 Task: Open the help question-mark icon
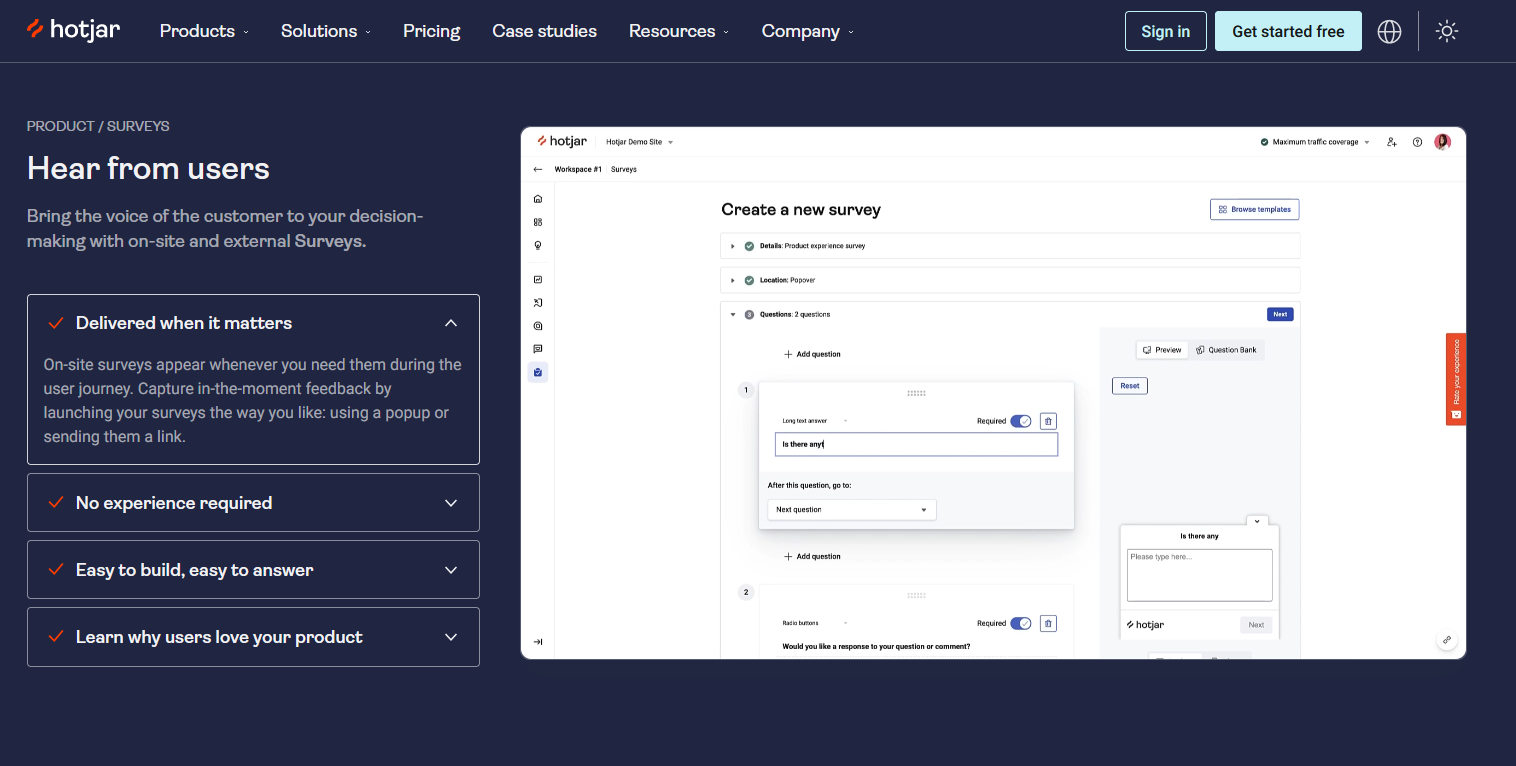pos(1417,141)
